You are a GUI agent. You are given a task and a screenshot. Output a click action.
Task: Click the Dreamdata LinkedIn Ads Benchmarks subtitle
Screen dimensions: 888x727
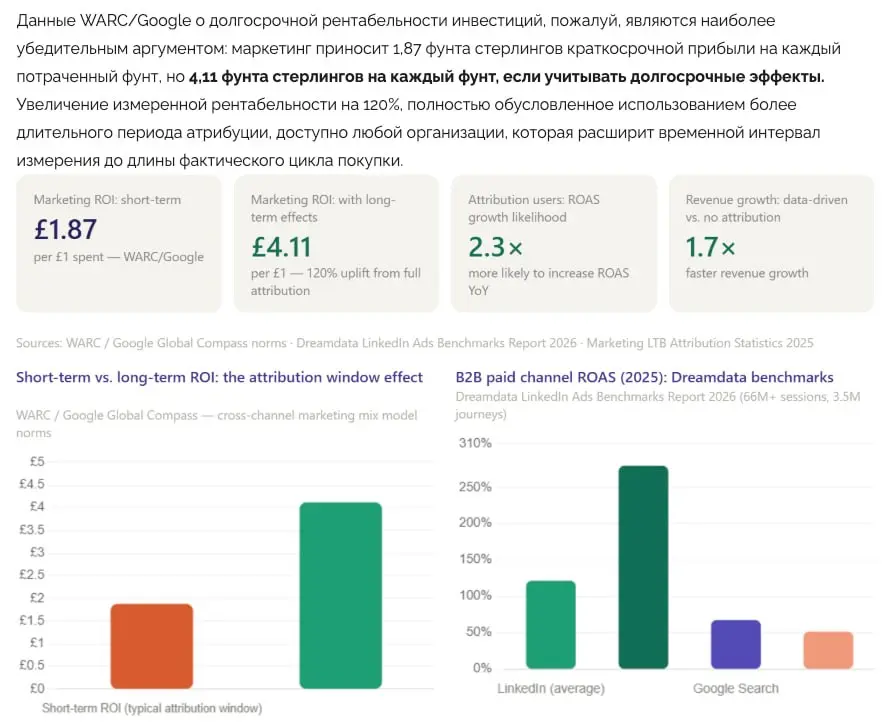[x=658, y=405]
